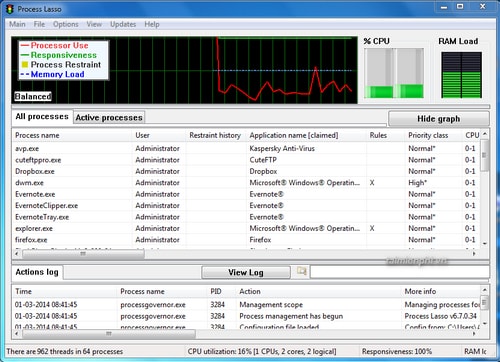Open the Main menu
This screenshot has height=362, width=500.
point(17,24)
